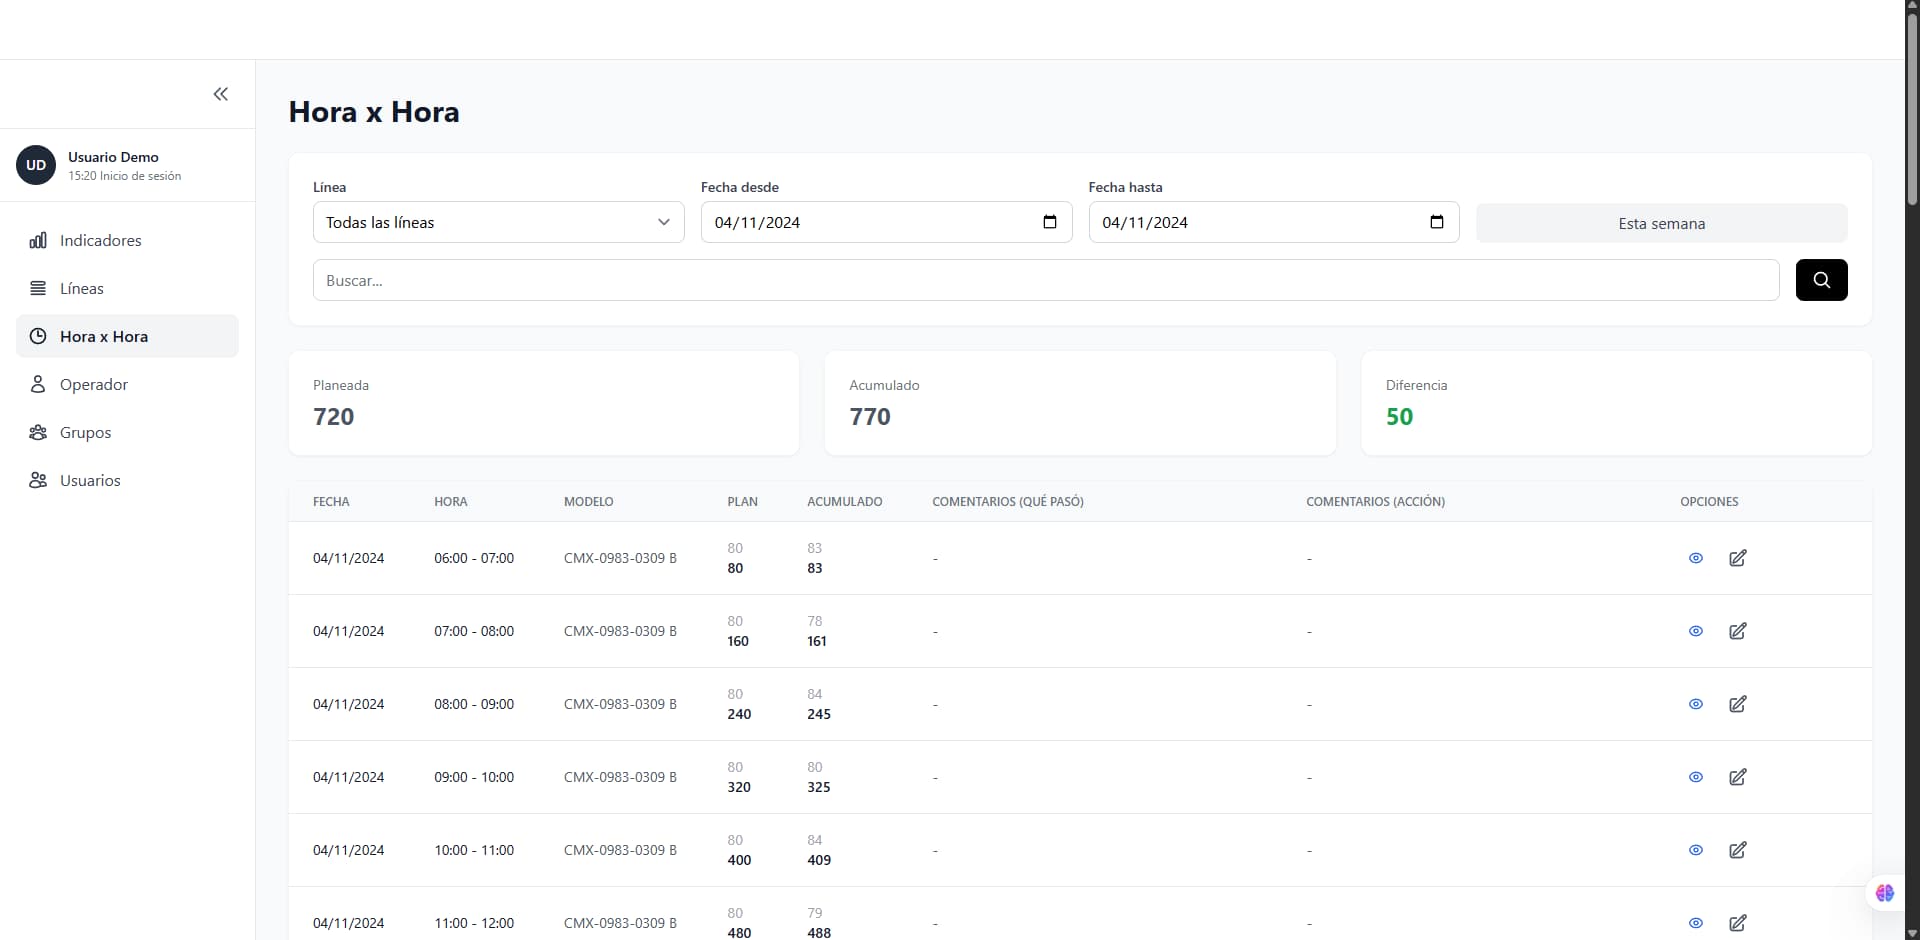Viewport: 1920px width, 940px height.
Task: Open the Operador menu item
Action: (x=93, y=385)
